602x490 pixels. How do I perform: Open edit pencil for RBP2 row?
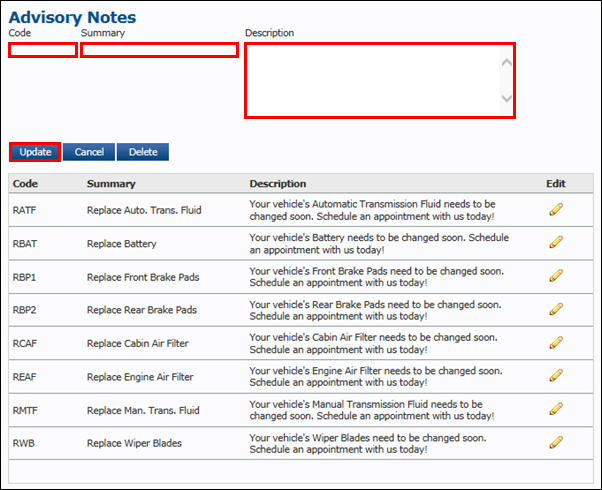556,309
